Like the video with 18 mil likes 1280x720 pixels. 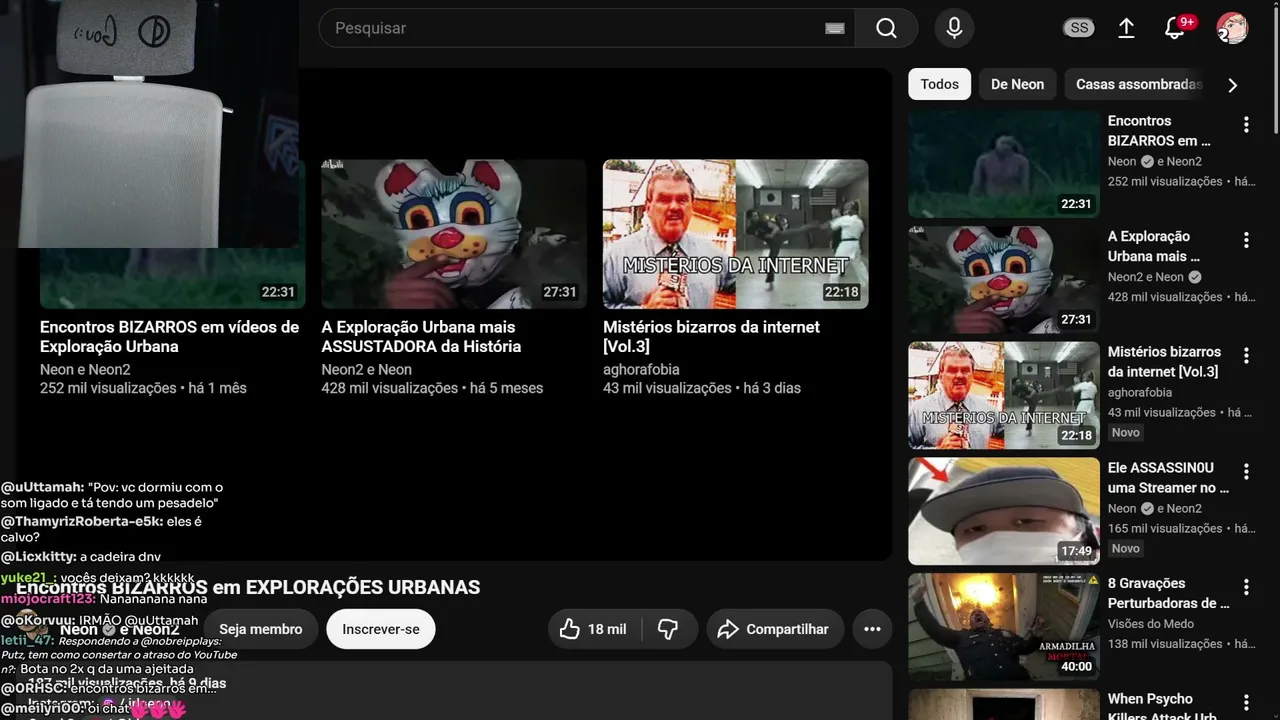[x=593, y=629]
